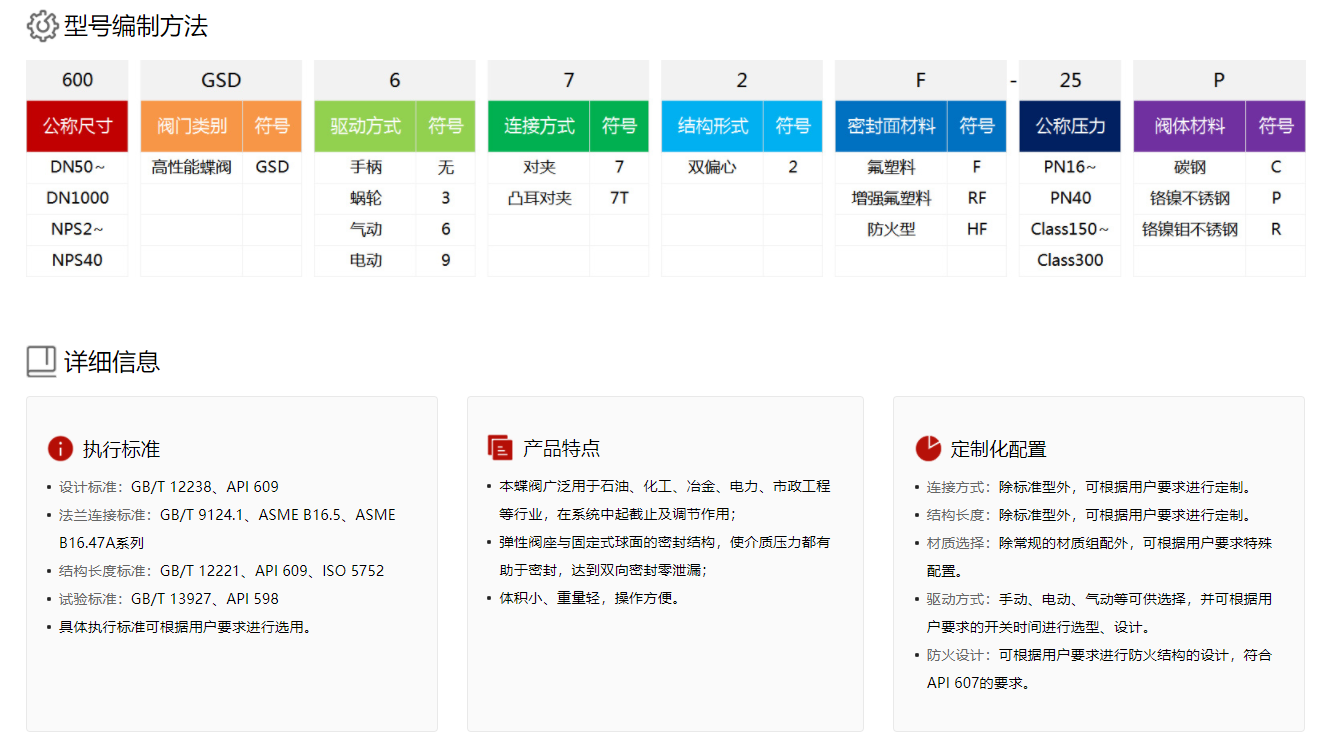Select the 连接方式 column header
The image size is (1319, 743).
[539, 126]
